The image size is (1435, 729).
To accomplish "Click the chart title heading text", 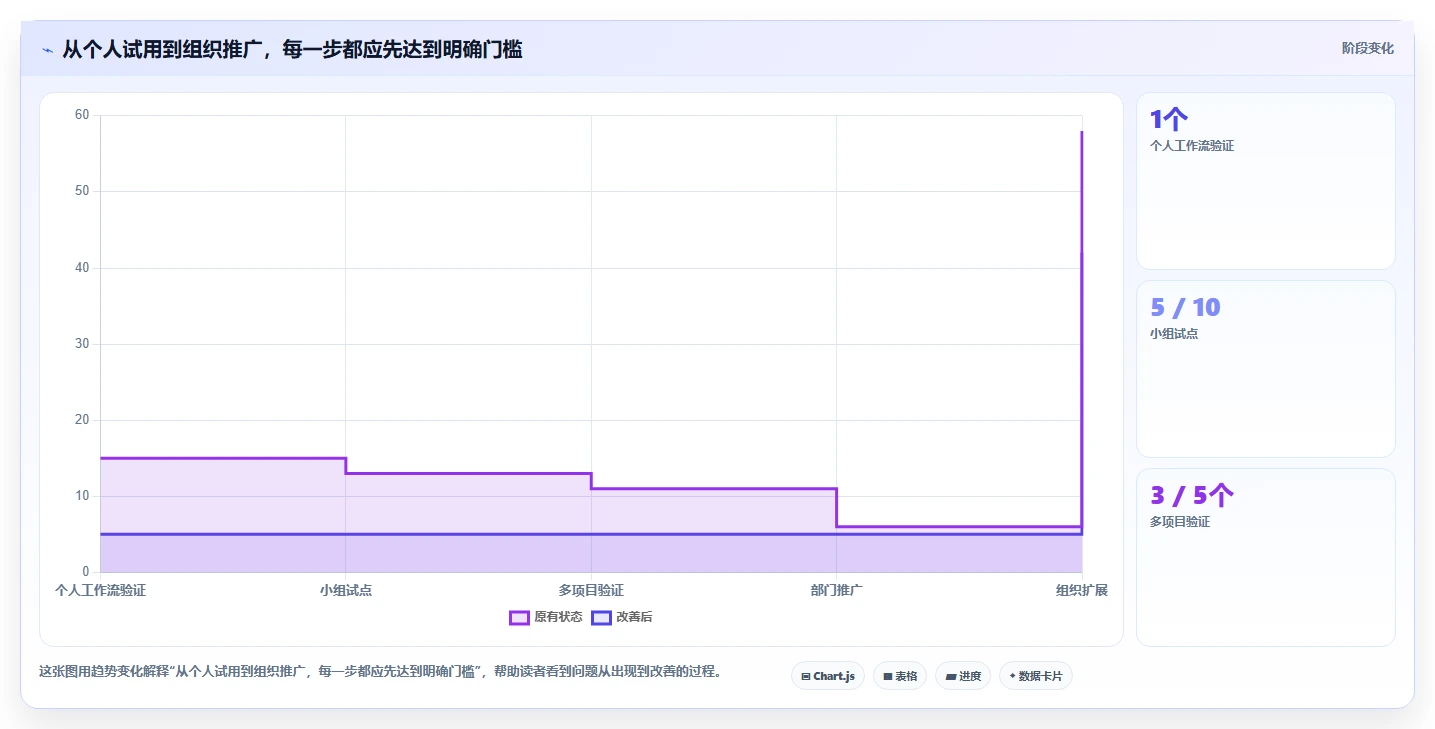I will (x=292, y=49).
